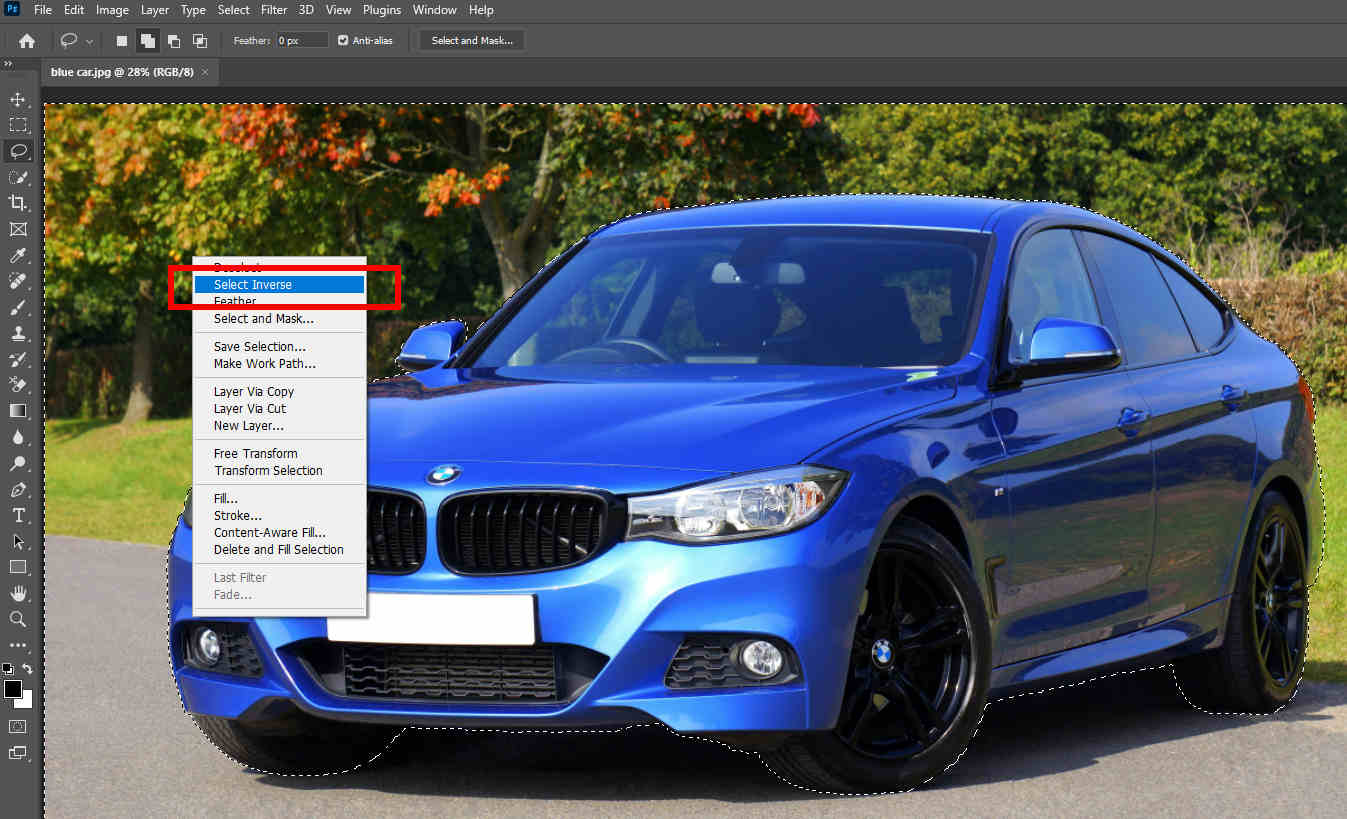Choose New selection mode
The height and width of the screenshot is (819, 1347).
[x=122, y=41]
